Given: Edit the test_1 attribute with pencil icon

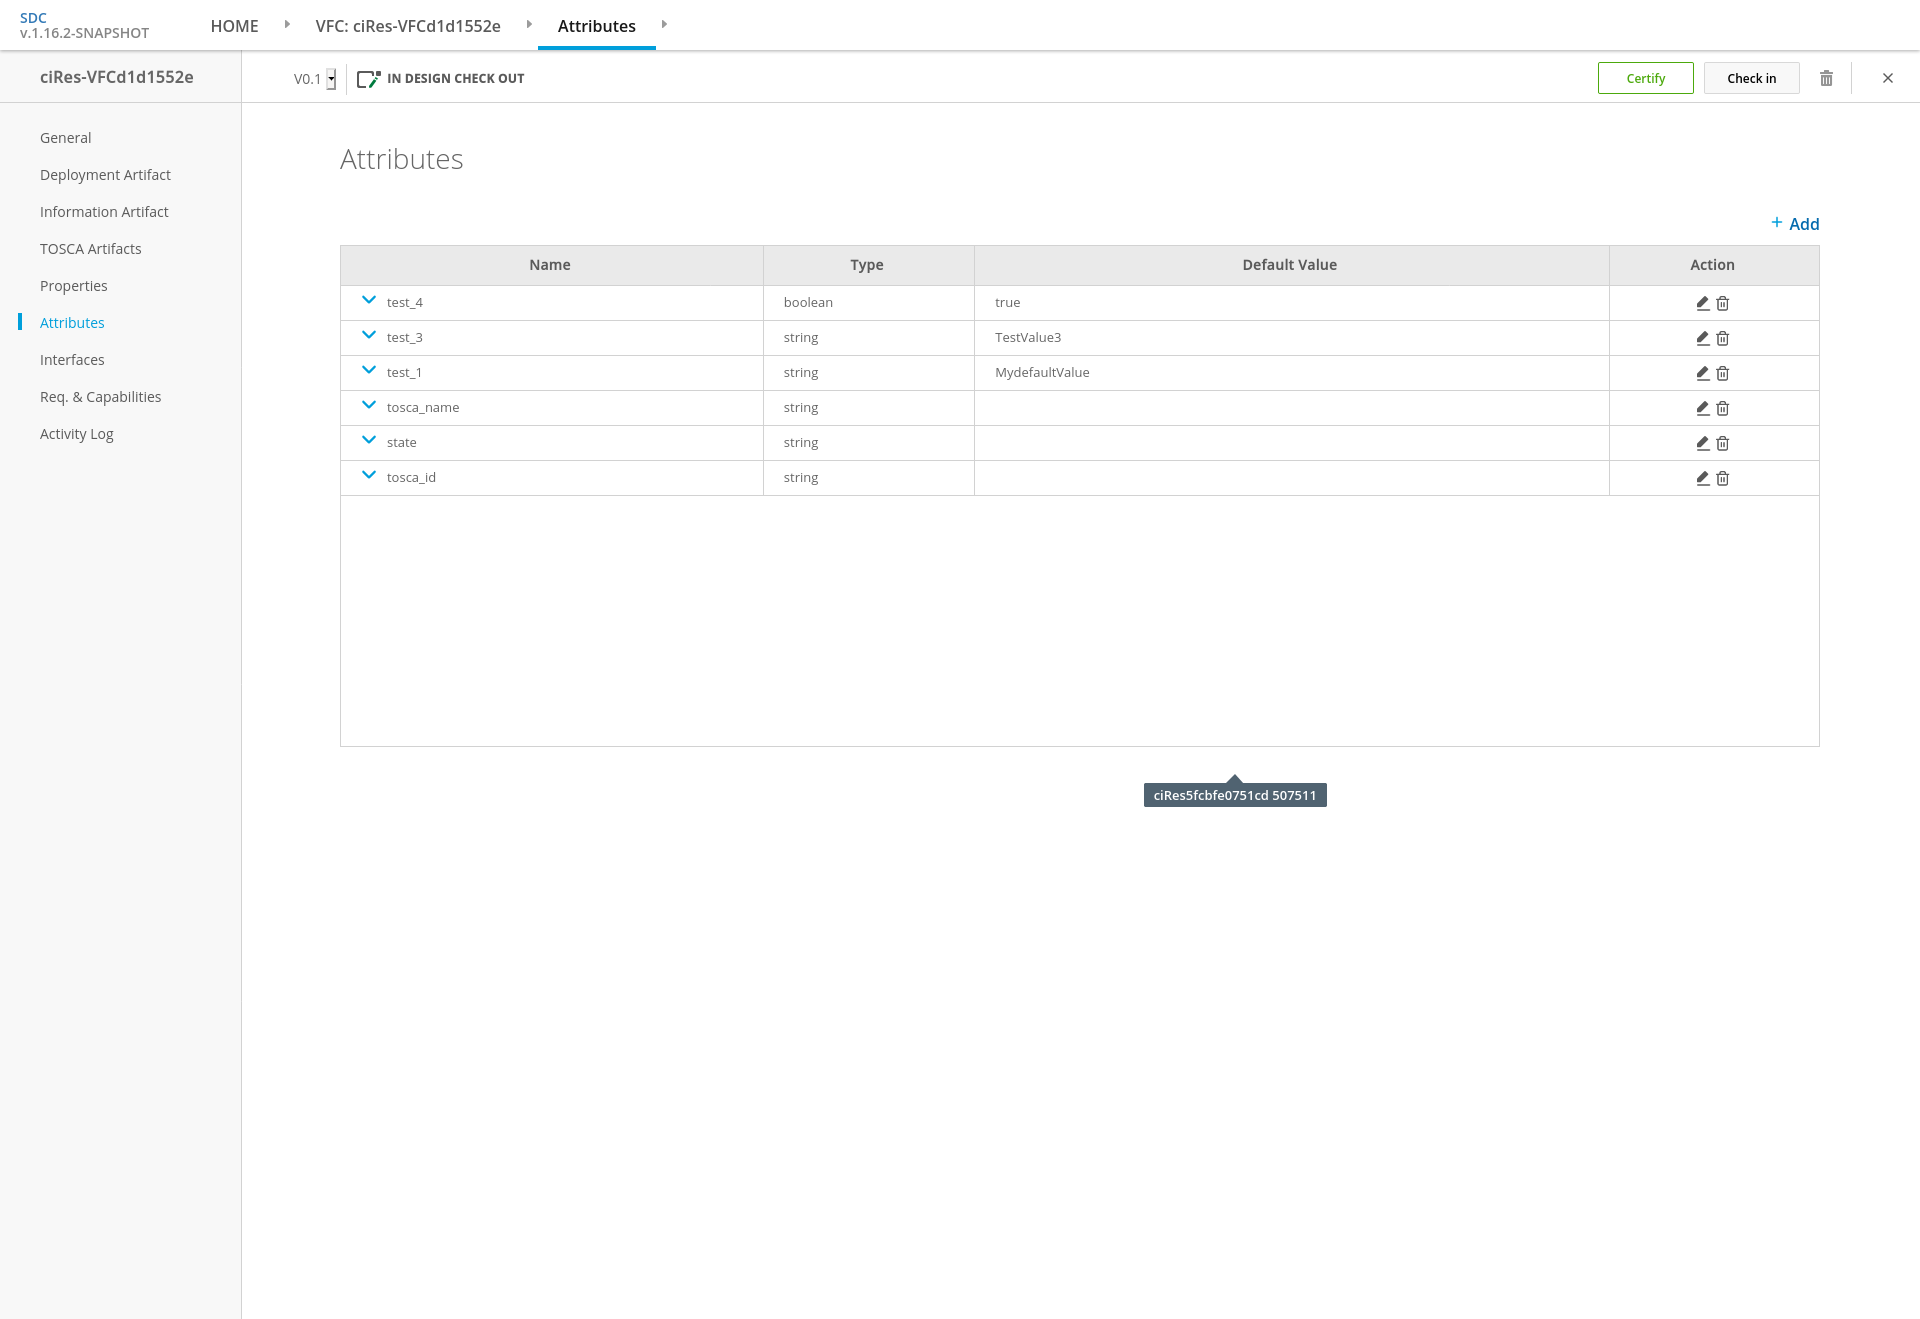Looking at the screenshot, I should pos(1702,373).
